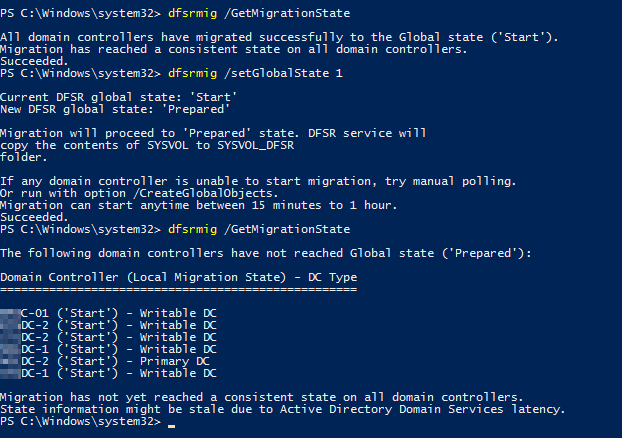Screen dimensions: 622x438
Task: Click the '15 minutes to 1 hour' line
Action: (x=199, y=206)
